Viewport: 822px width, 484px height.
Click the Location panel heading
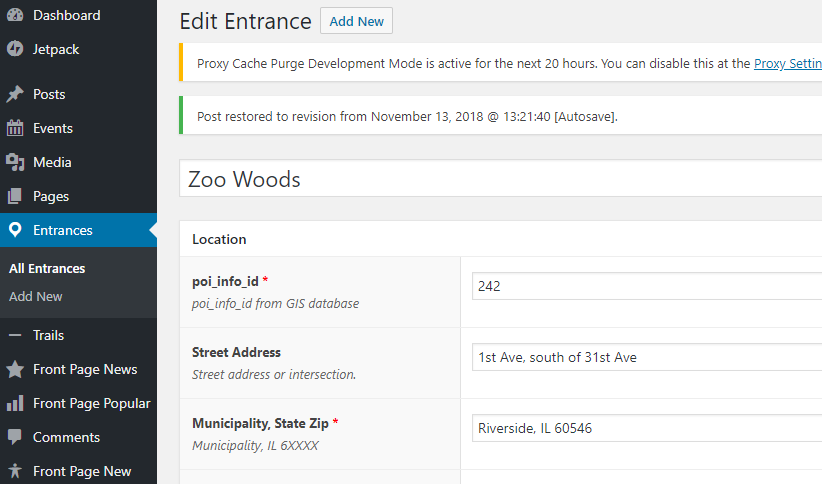tap(219, 239)
